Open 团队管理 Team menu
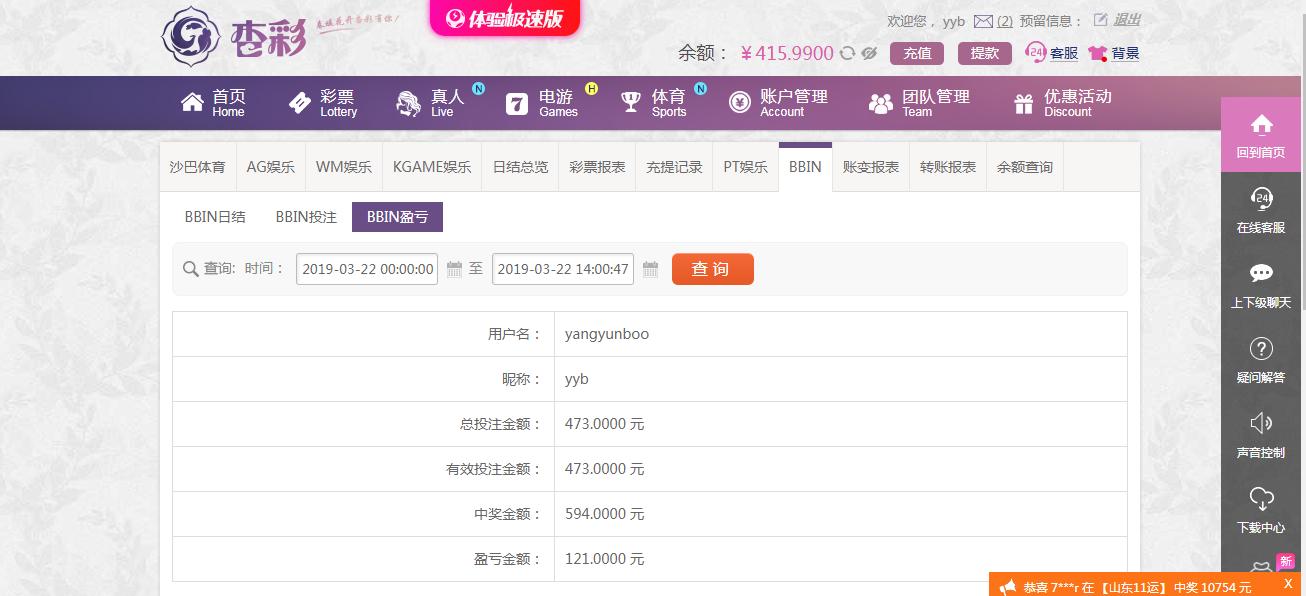This screenshot has width=1306, height=596. (919, 103)
